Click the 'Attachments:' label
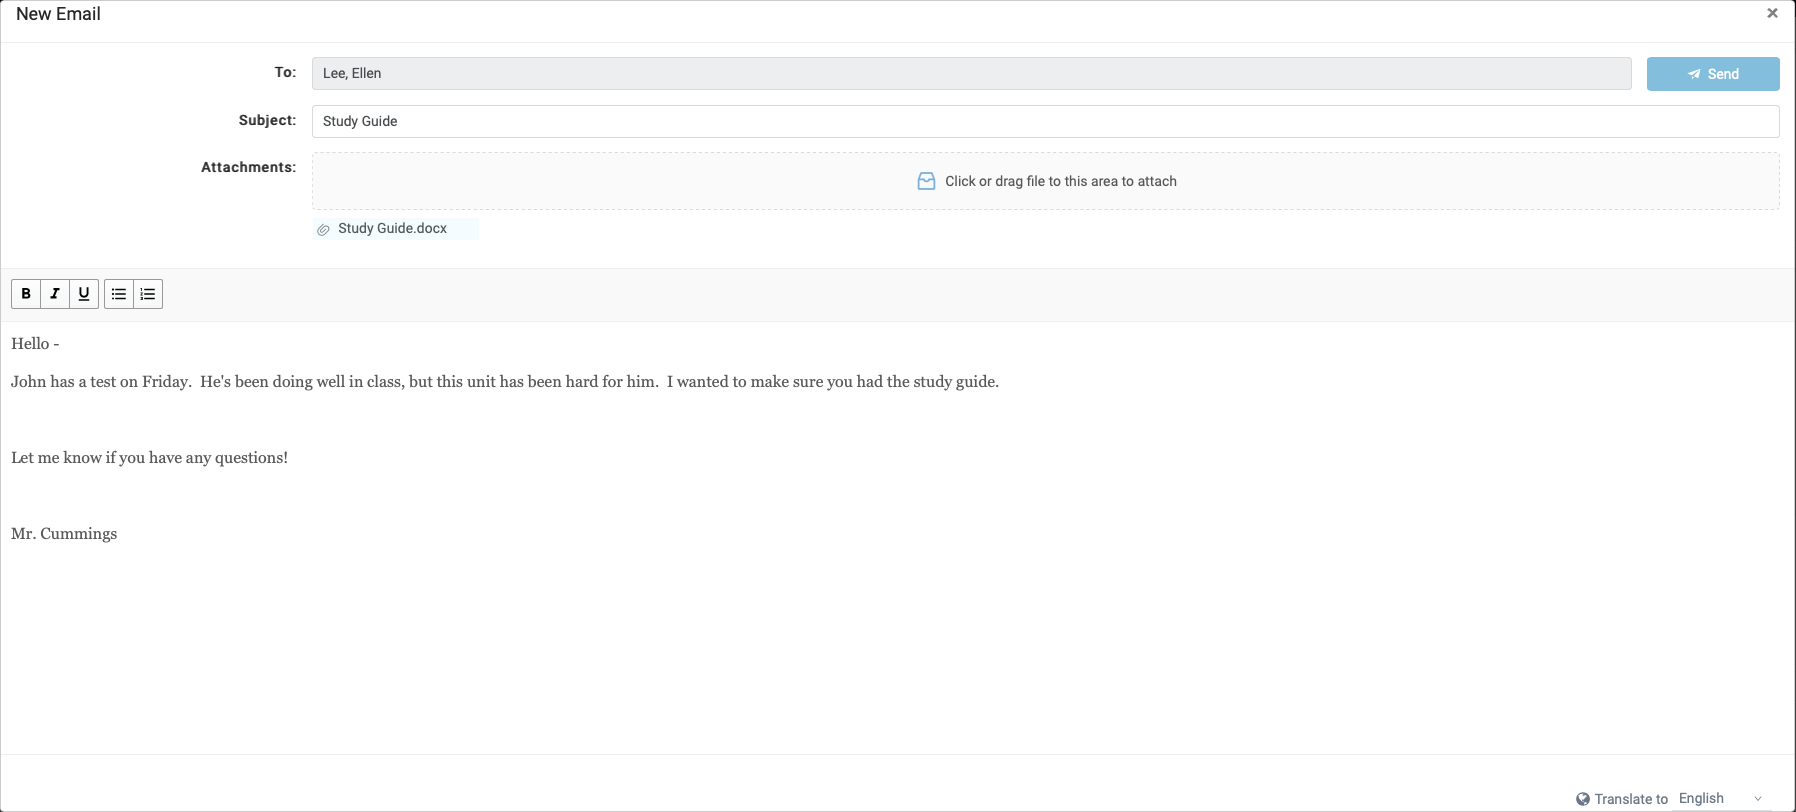Image resolution: width=1796 pixels, height=812 pixels. [x=248, y=167]
